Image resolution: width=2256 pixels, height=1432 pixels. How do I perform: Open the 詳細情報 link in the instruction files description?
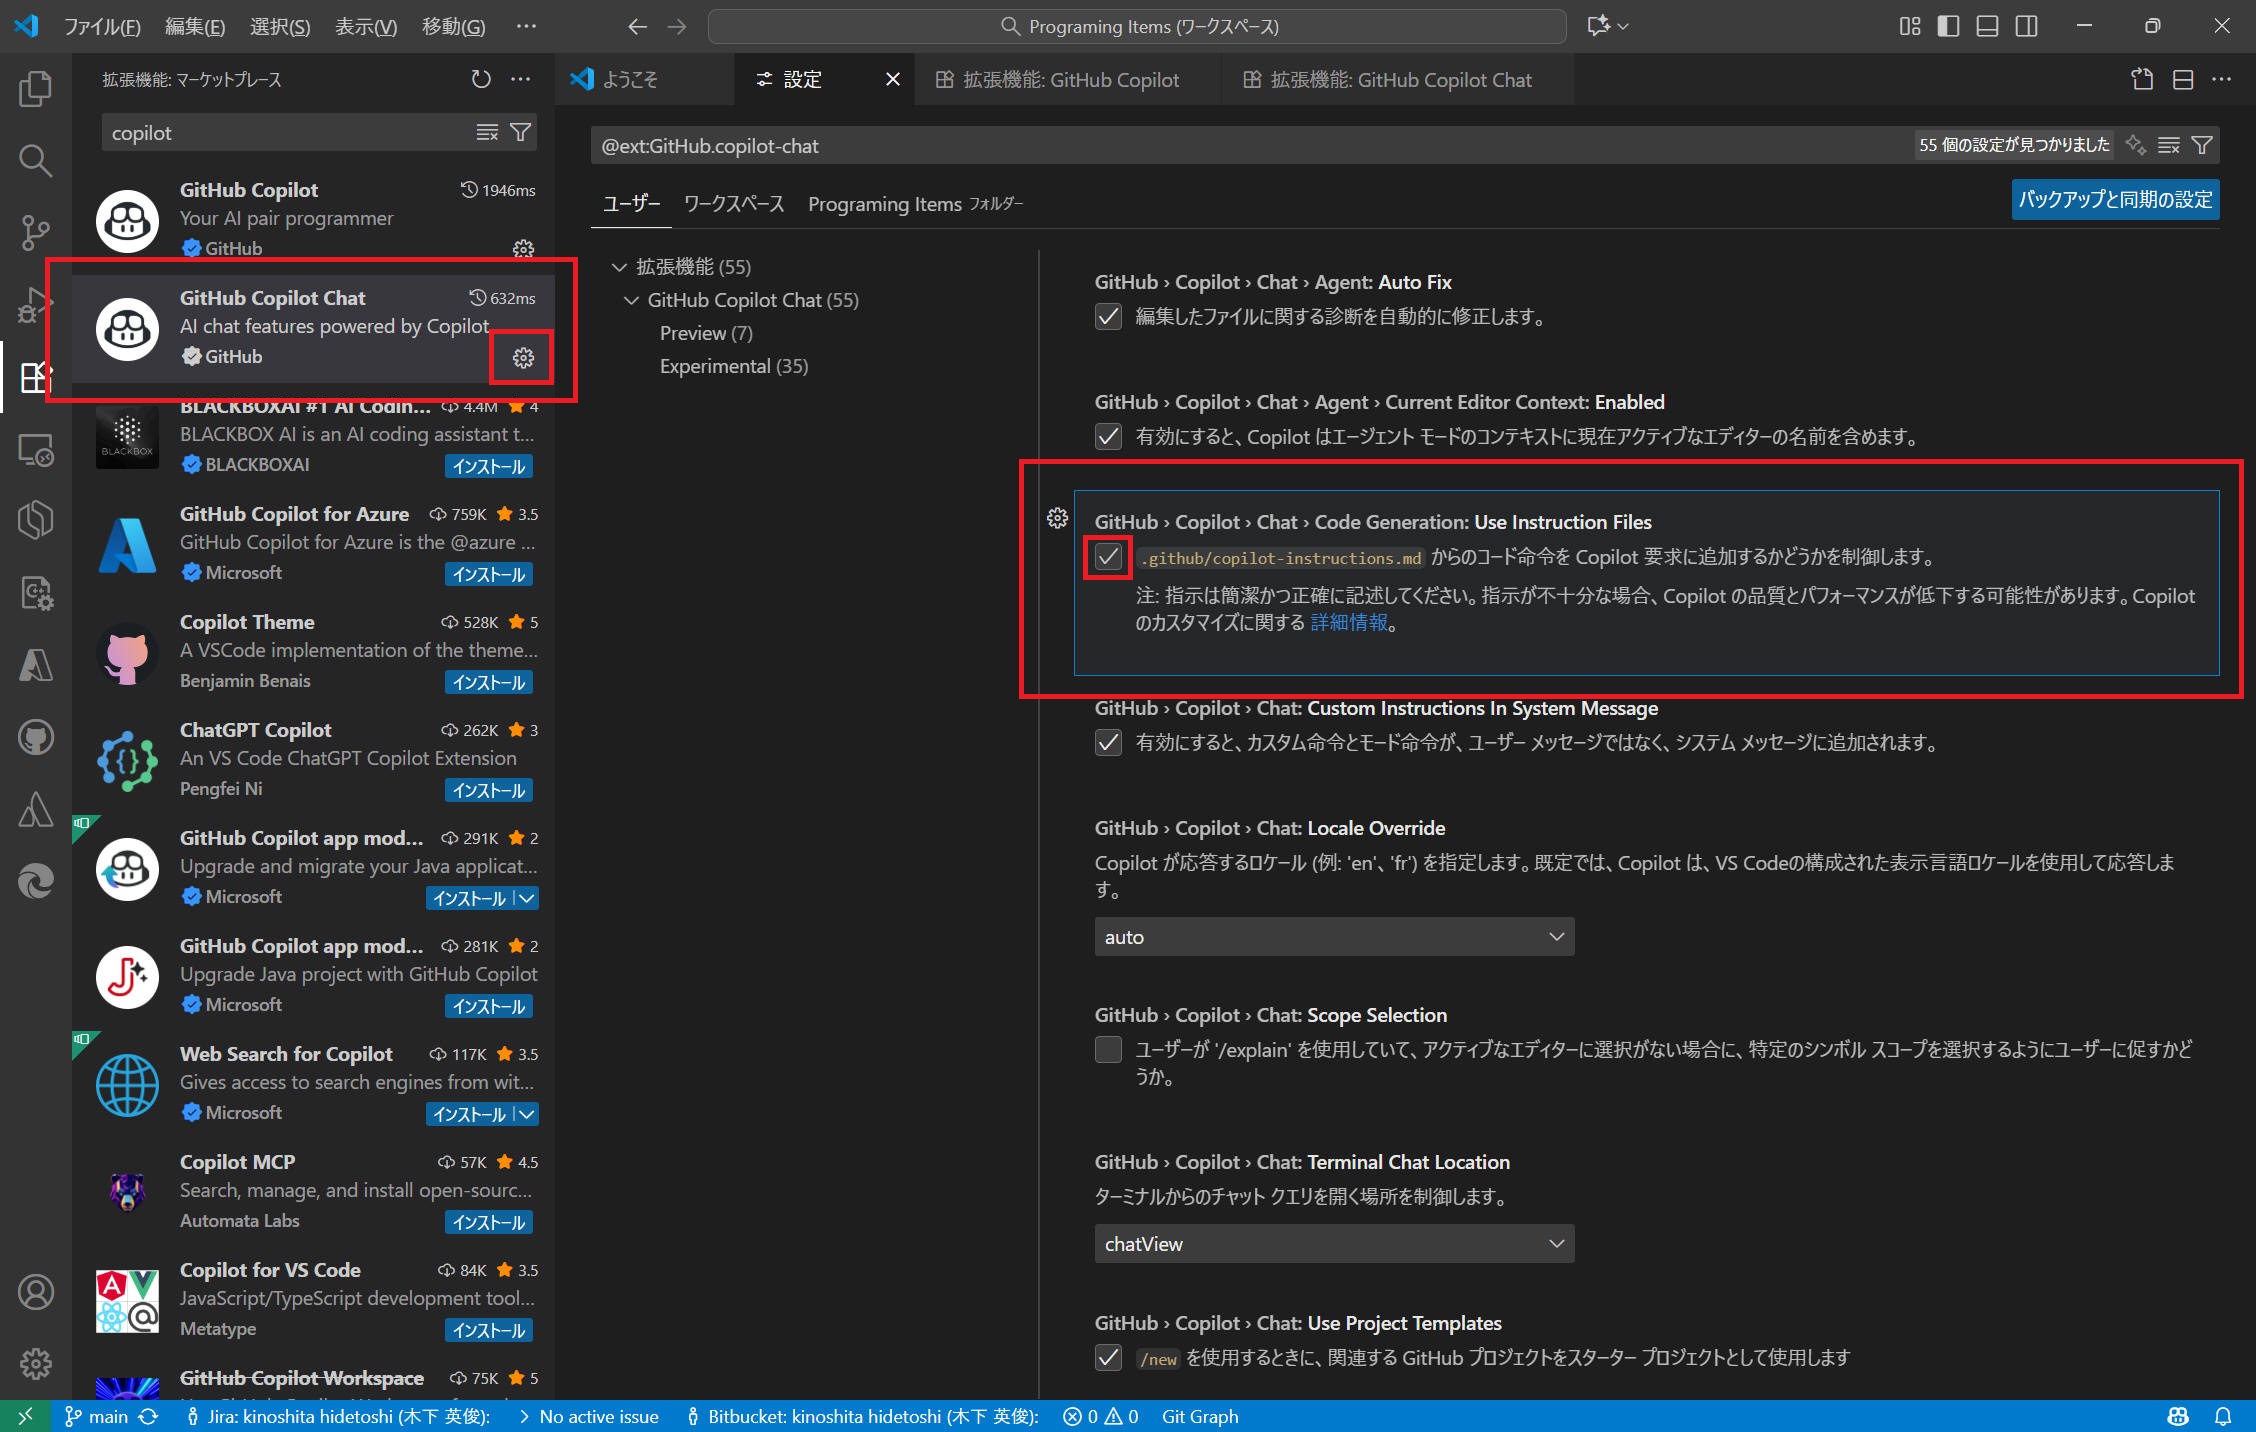(1347, 622)
